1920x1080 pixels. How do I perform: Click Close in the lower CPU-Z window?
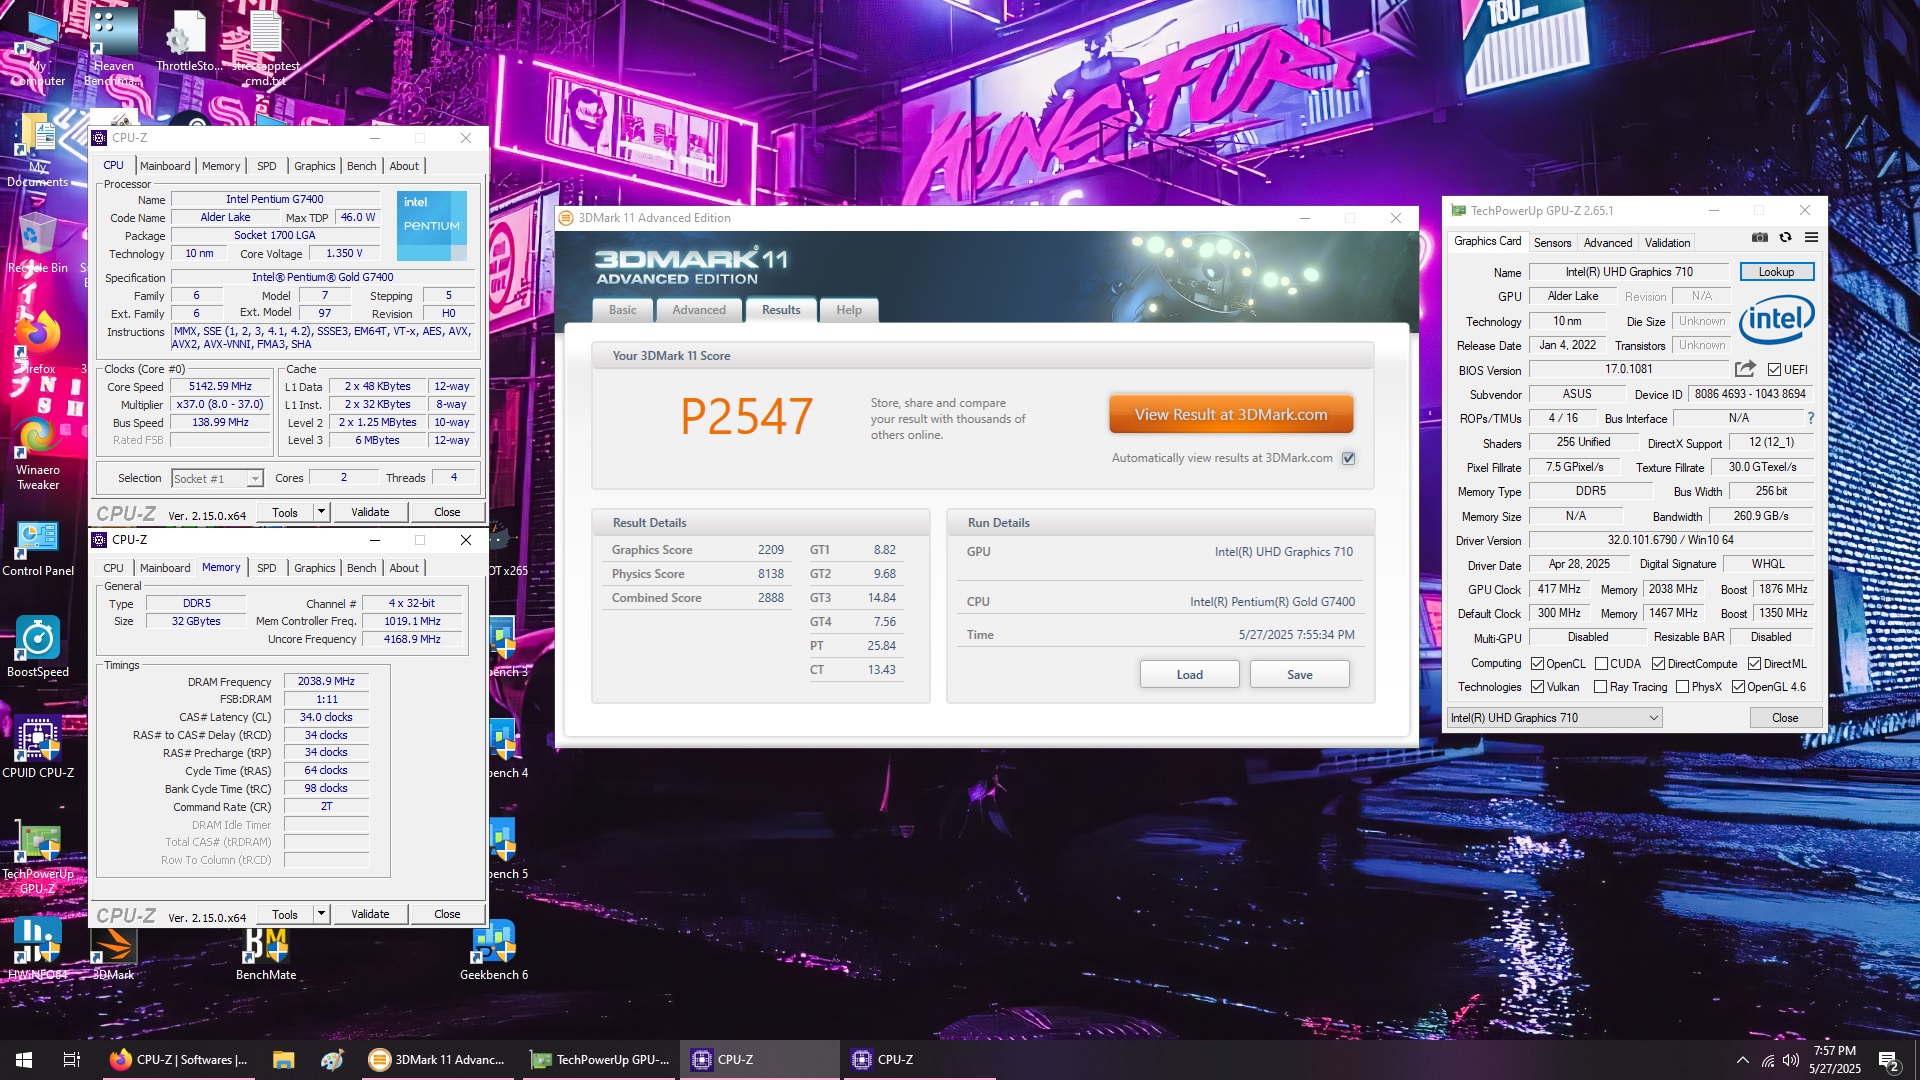pyautogui.click(x=447, y=914)
